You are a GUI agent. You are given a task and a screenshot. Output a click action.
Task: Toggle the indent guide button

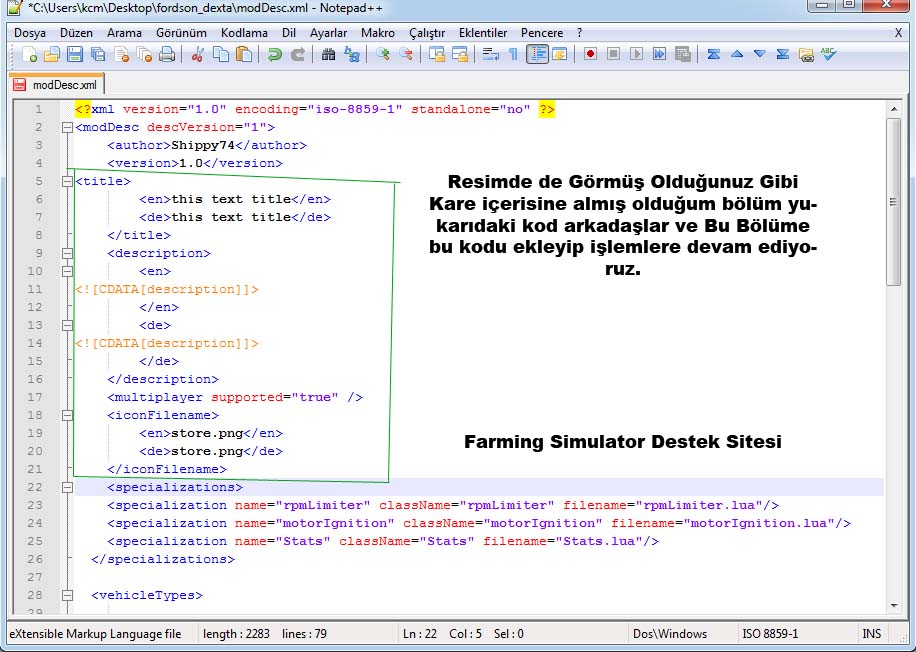537,54
